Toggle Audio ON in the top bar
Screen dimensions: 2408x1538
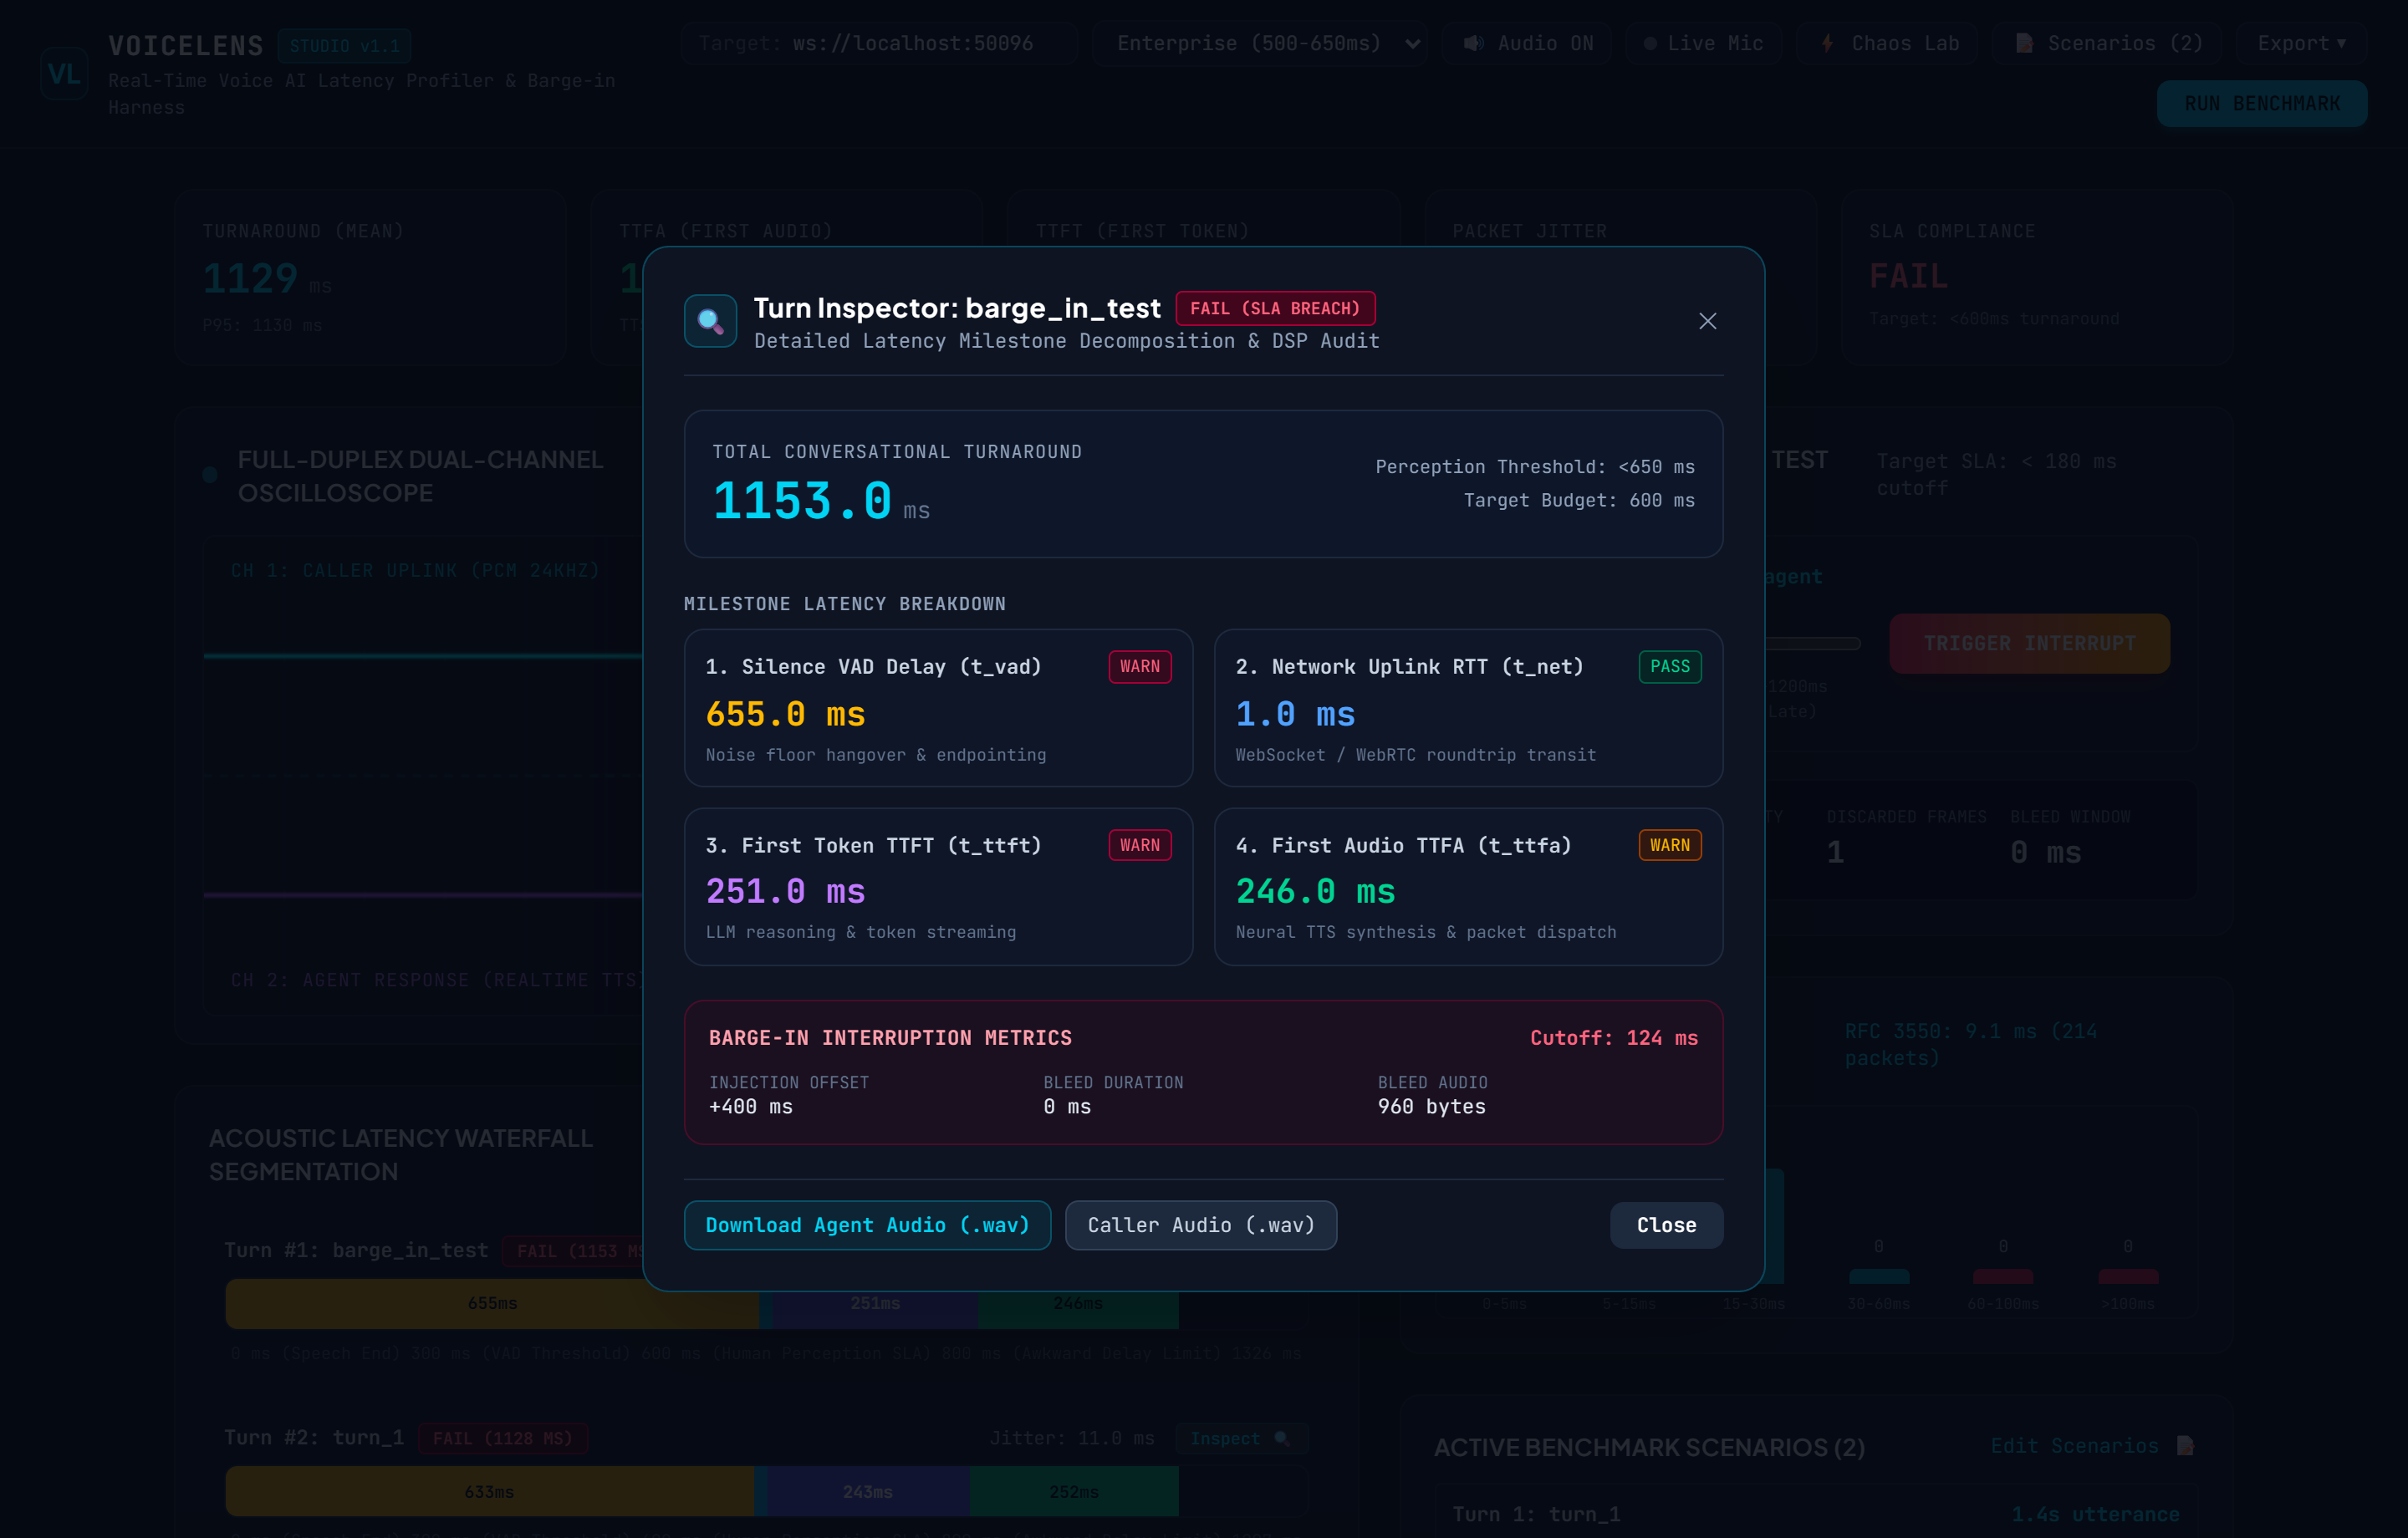pos(1527,43)
